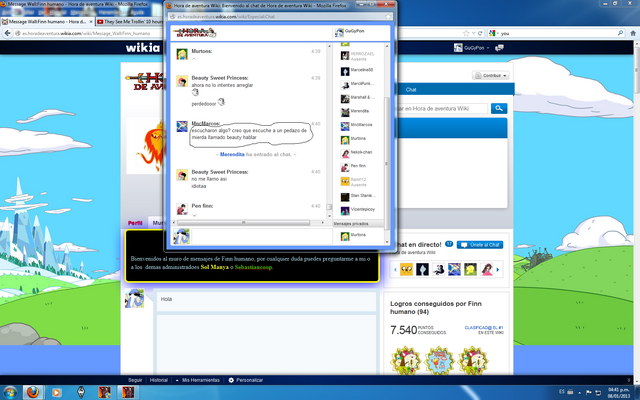Open Historial in the bottom toolbar
This screenshot has width=640, height=400.
159,380
